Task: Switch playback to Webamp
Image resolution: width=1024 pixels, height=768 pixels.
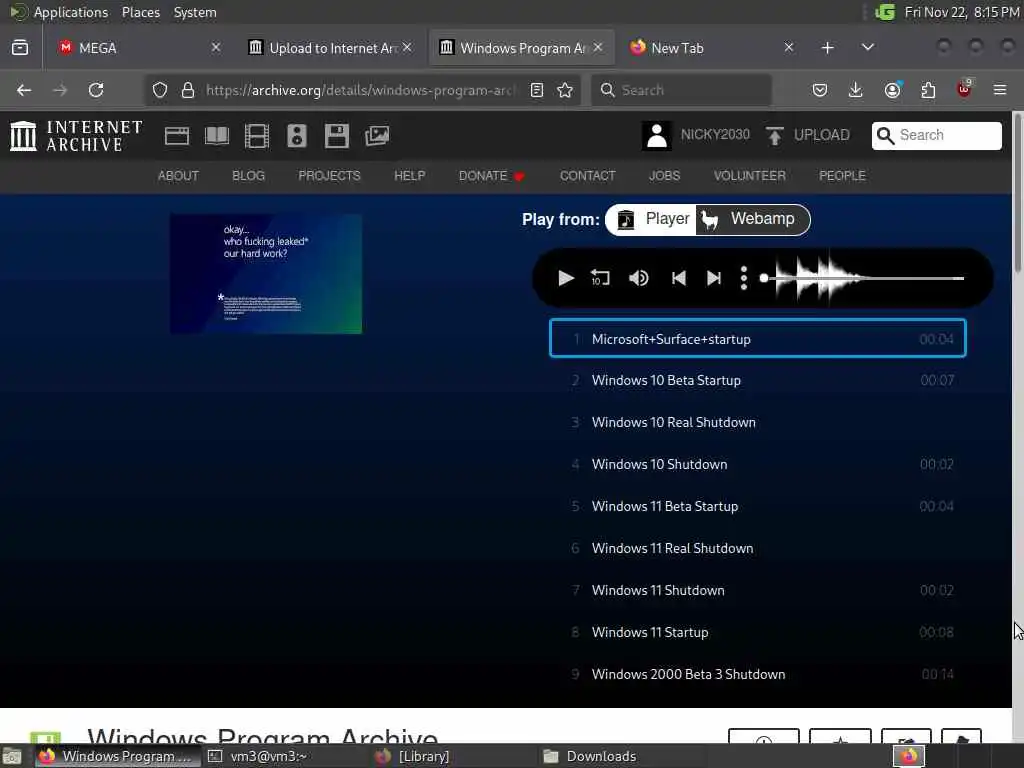Action: [752, 219]
